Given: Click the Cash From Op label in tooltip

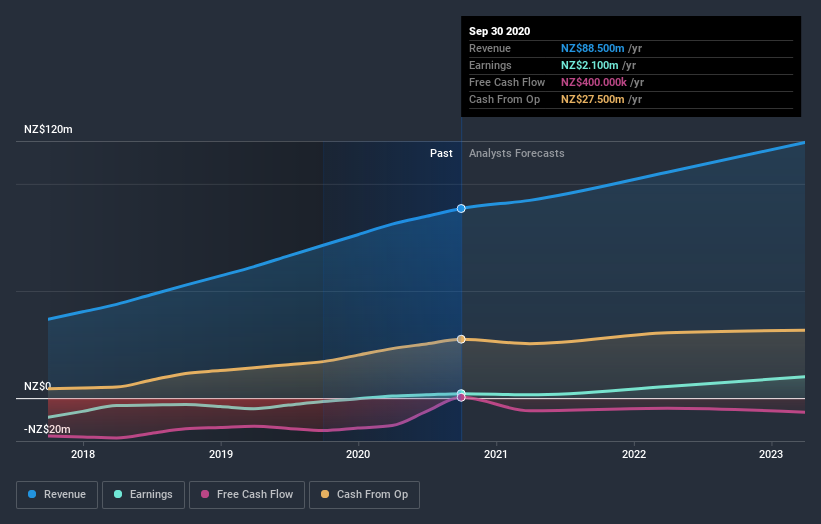Looking at the screenshot, I should click(504, 99).
